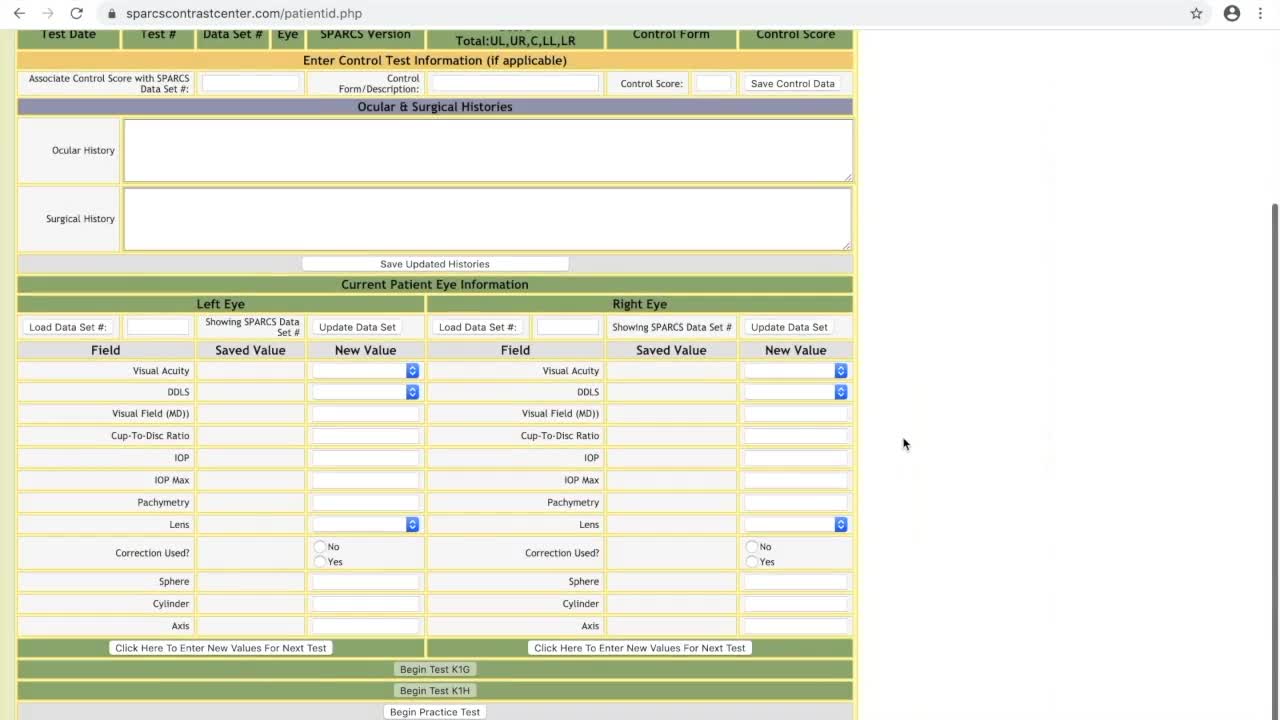Click Save Updated Histories
The image size is (1280, 720).
point(435,263)
